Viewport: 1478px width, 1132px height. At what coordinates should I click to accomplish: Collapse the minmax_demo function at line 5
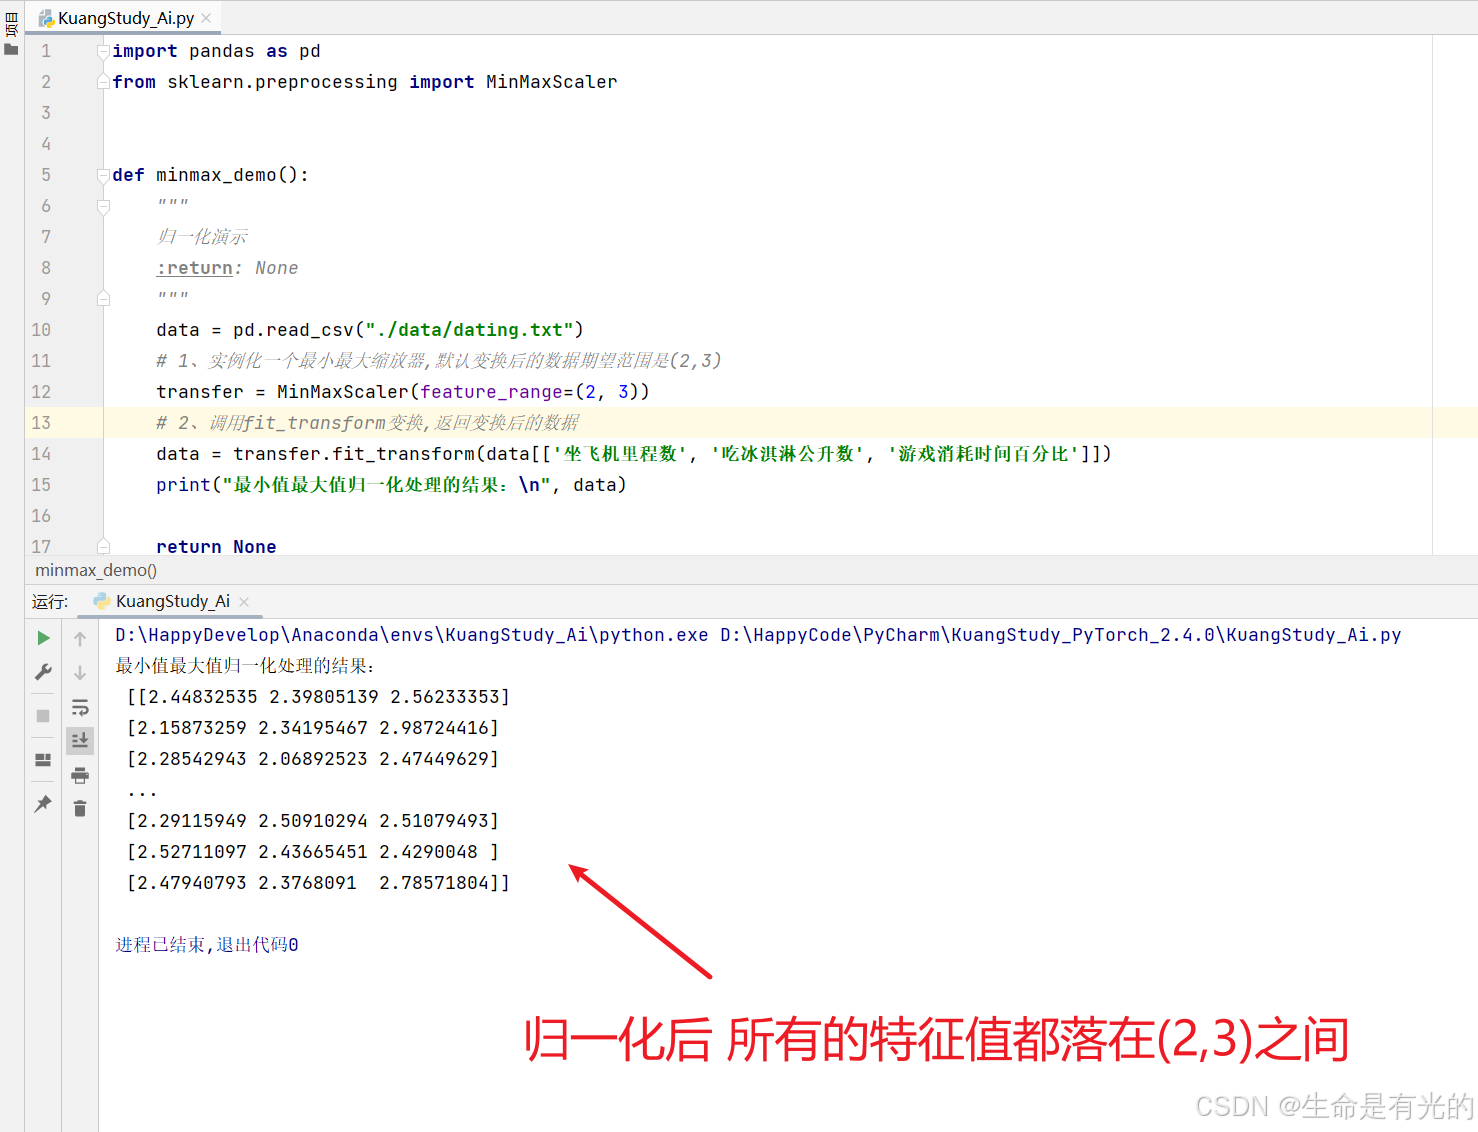(x=103, y=175)
